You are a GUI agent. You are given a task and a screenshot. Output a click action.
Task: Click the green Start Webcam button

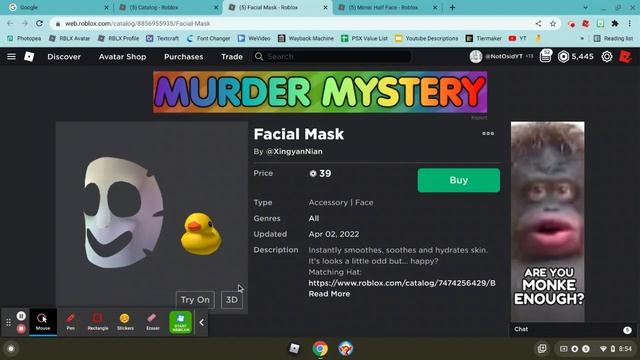tap(180, 322)
